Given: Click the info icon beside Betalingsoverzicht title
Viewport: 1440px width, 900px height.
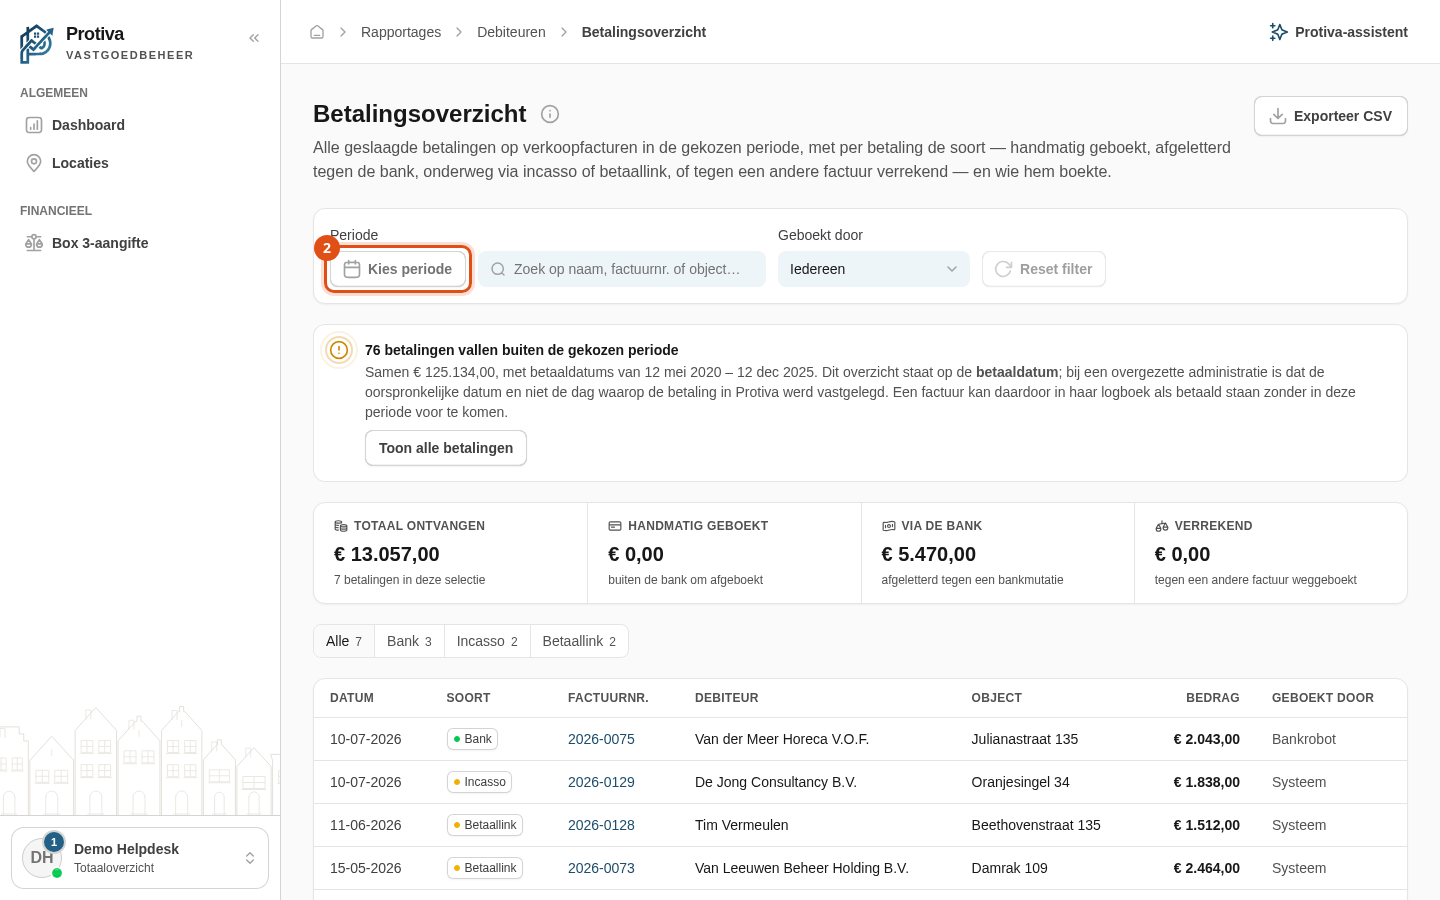Looking at the screenshot, I should click(550, 114).
